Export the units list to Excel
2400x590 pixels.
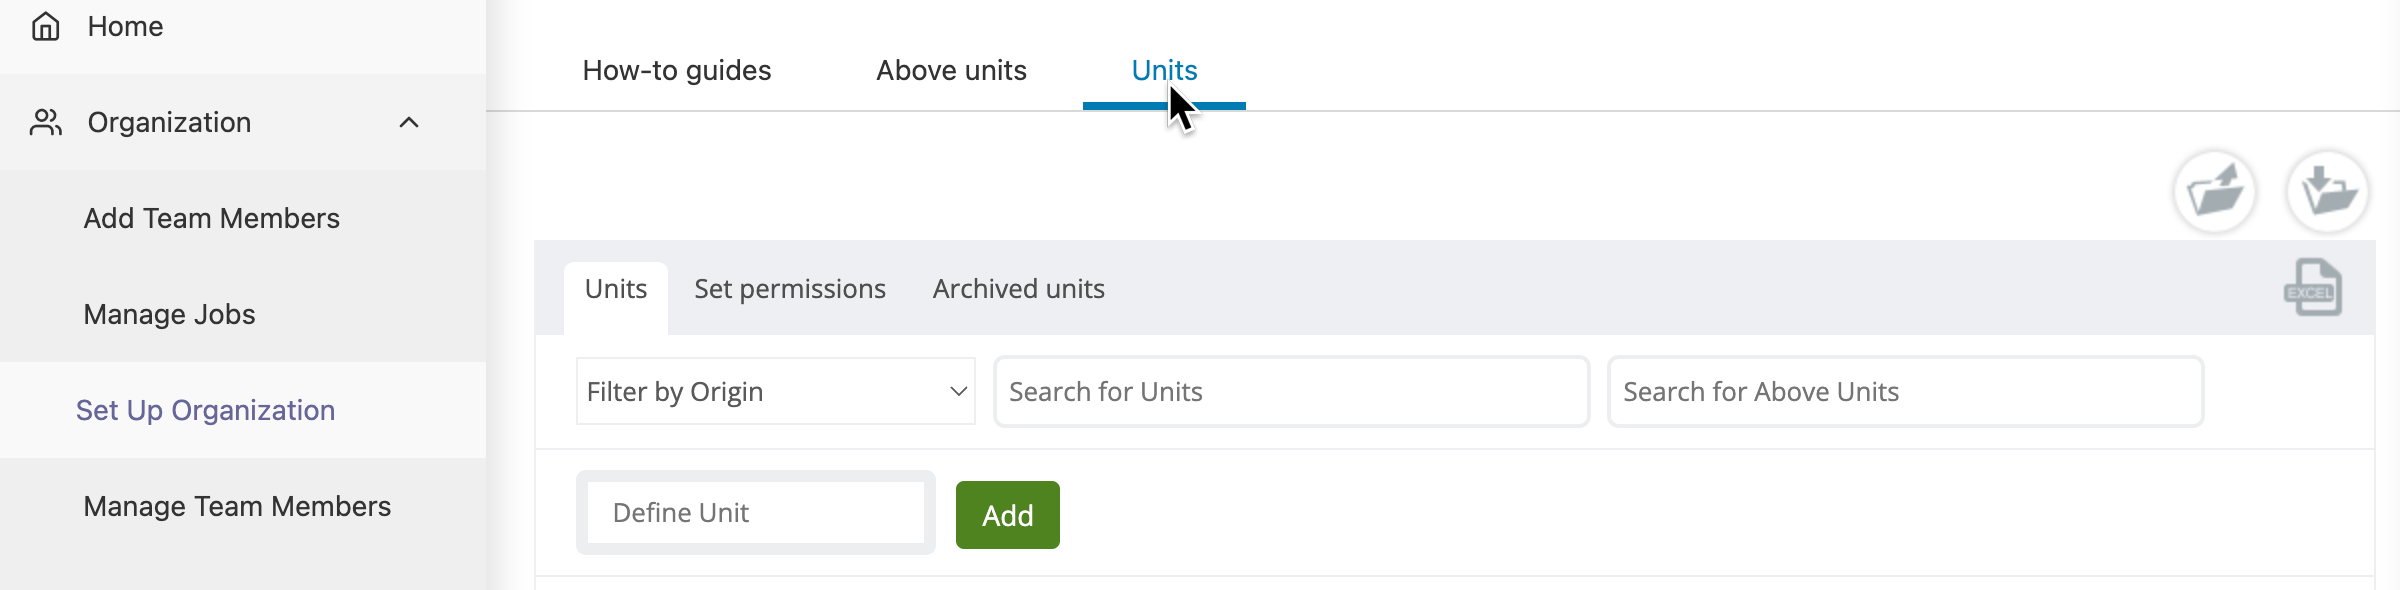point(2313,288)
